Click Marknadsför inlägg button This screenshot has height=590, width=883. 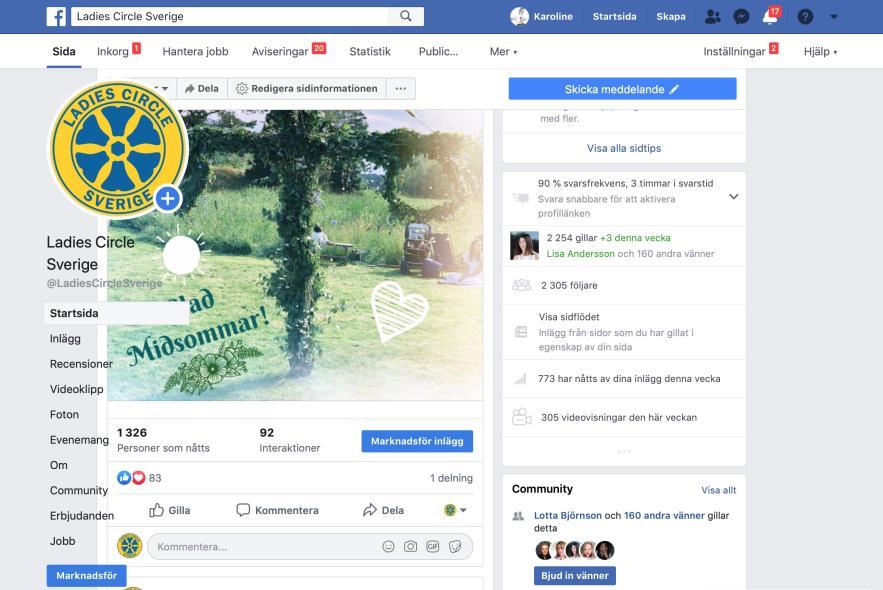[x=417, y=441]
